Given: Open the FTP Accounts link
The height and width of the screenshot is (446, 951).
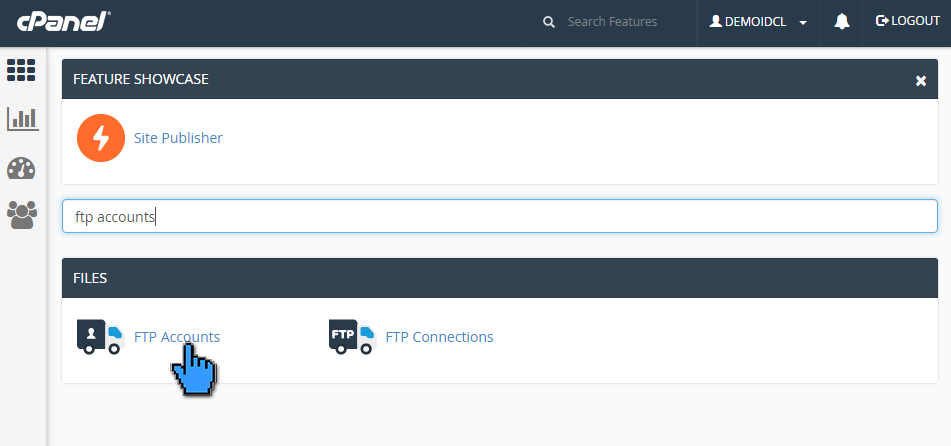Looking at the screenshot, I should pos(177,337).
